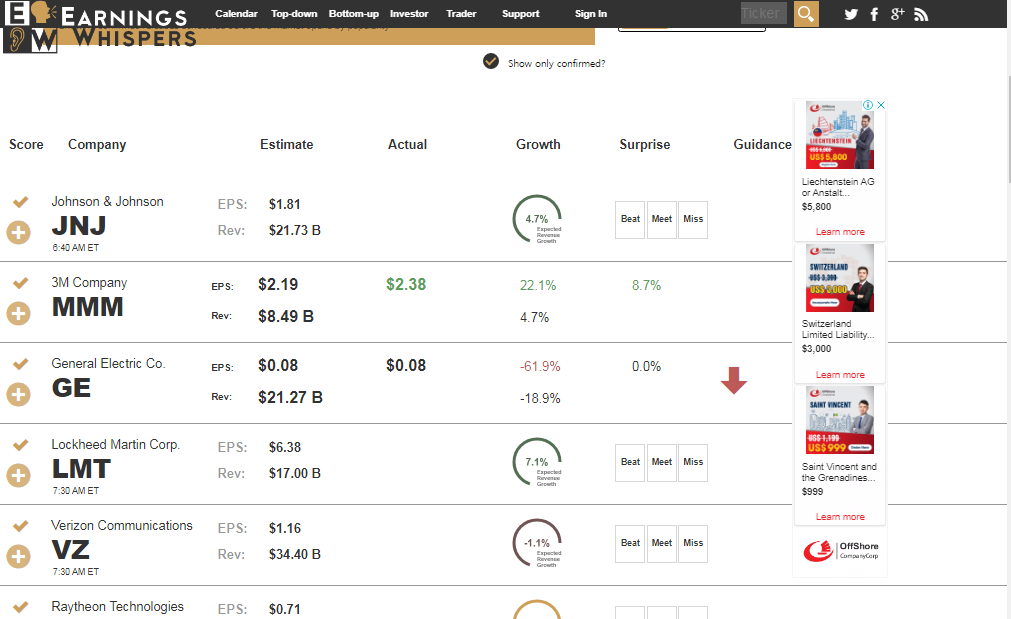Open the Bottom-up menu
This screenshot has width=1011, height=619.
pyautogui.click(x=353, y=14)
